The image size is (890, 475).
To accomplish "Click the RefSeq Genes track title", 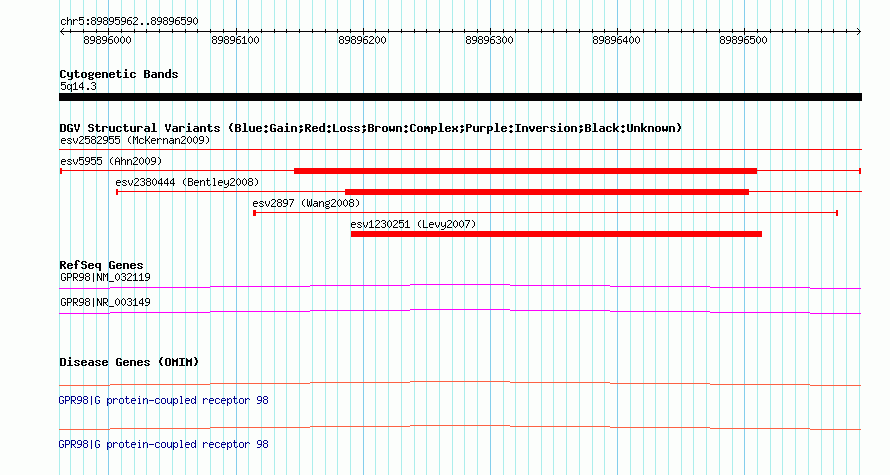I will point(101,265).
